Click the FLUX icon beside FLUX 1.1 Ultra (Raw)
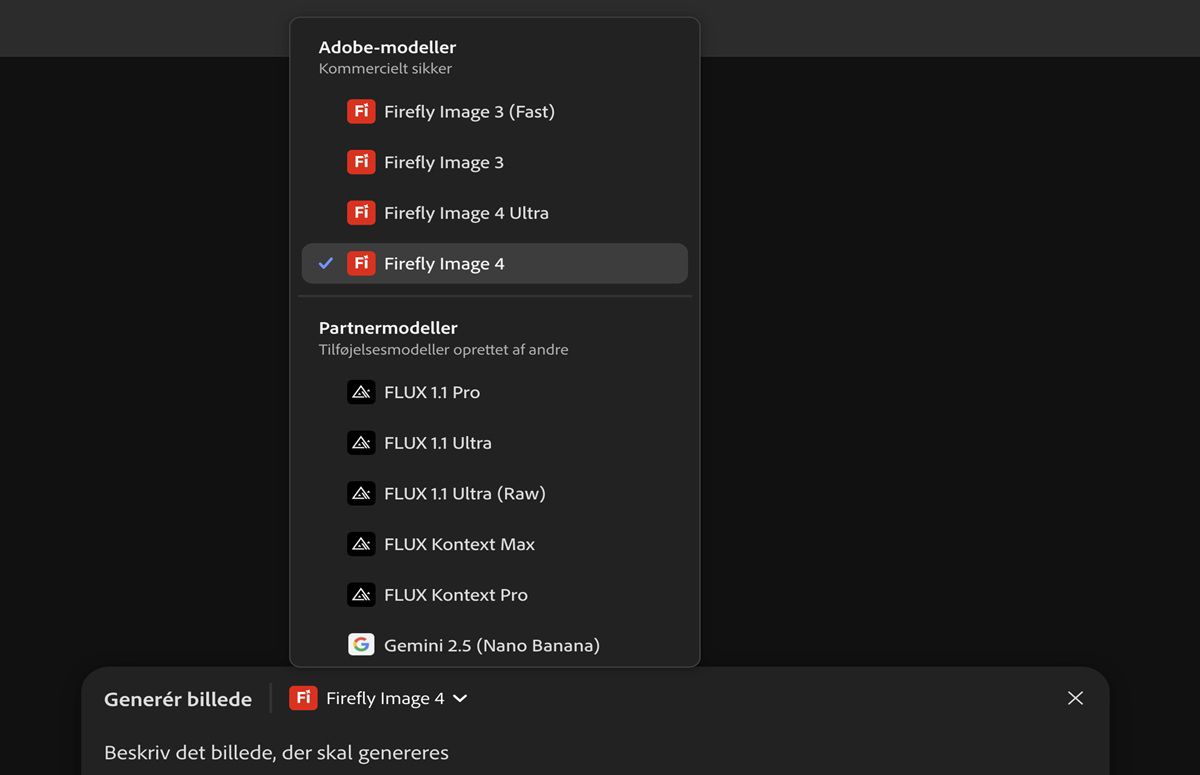Screen dimensions: 1200x775 coord(361,493)
